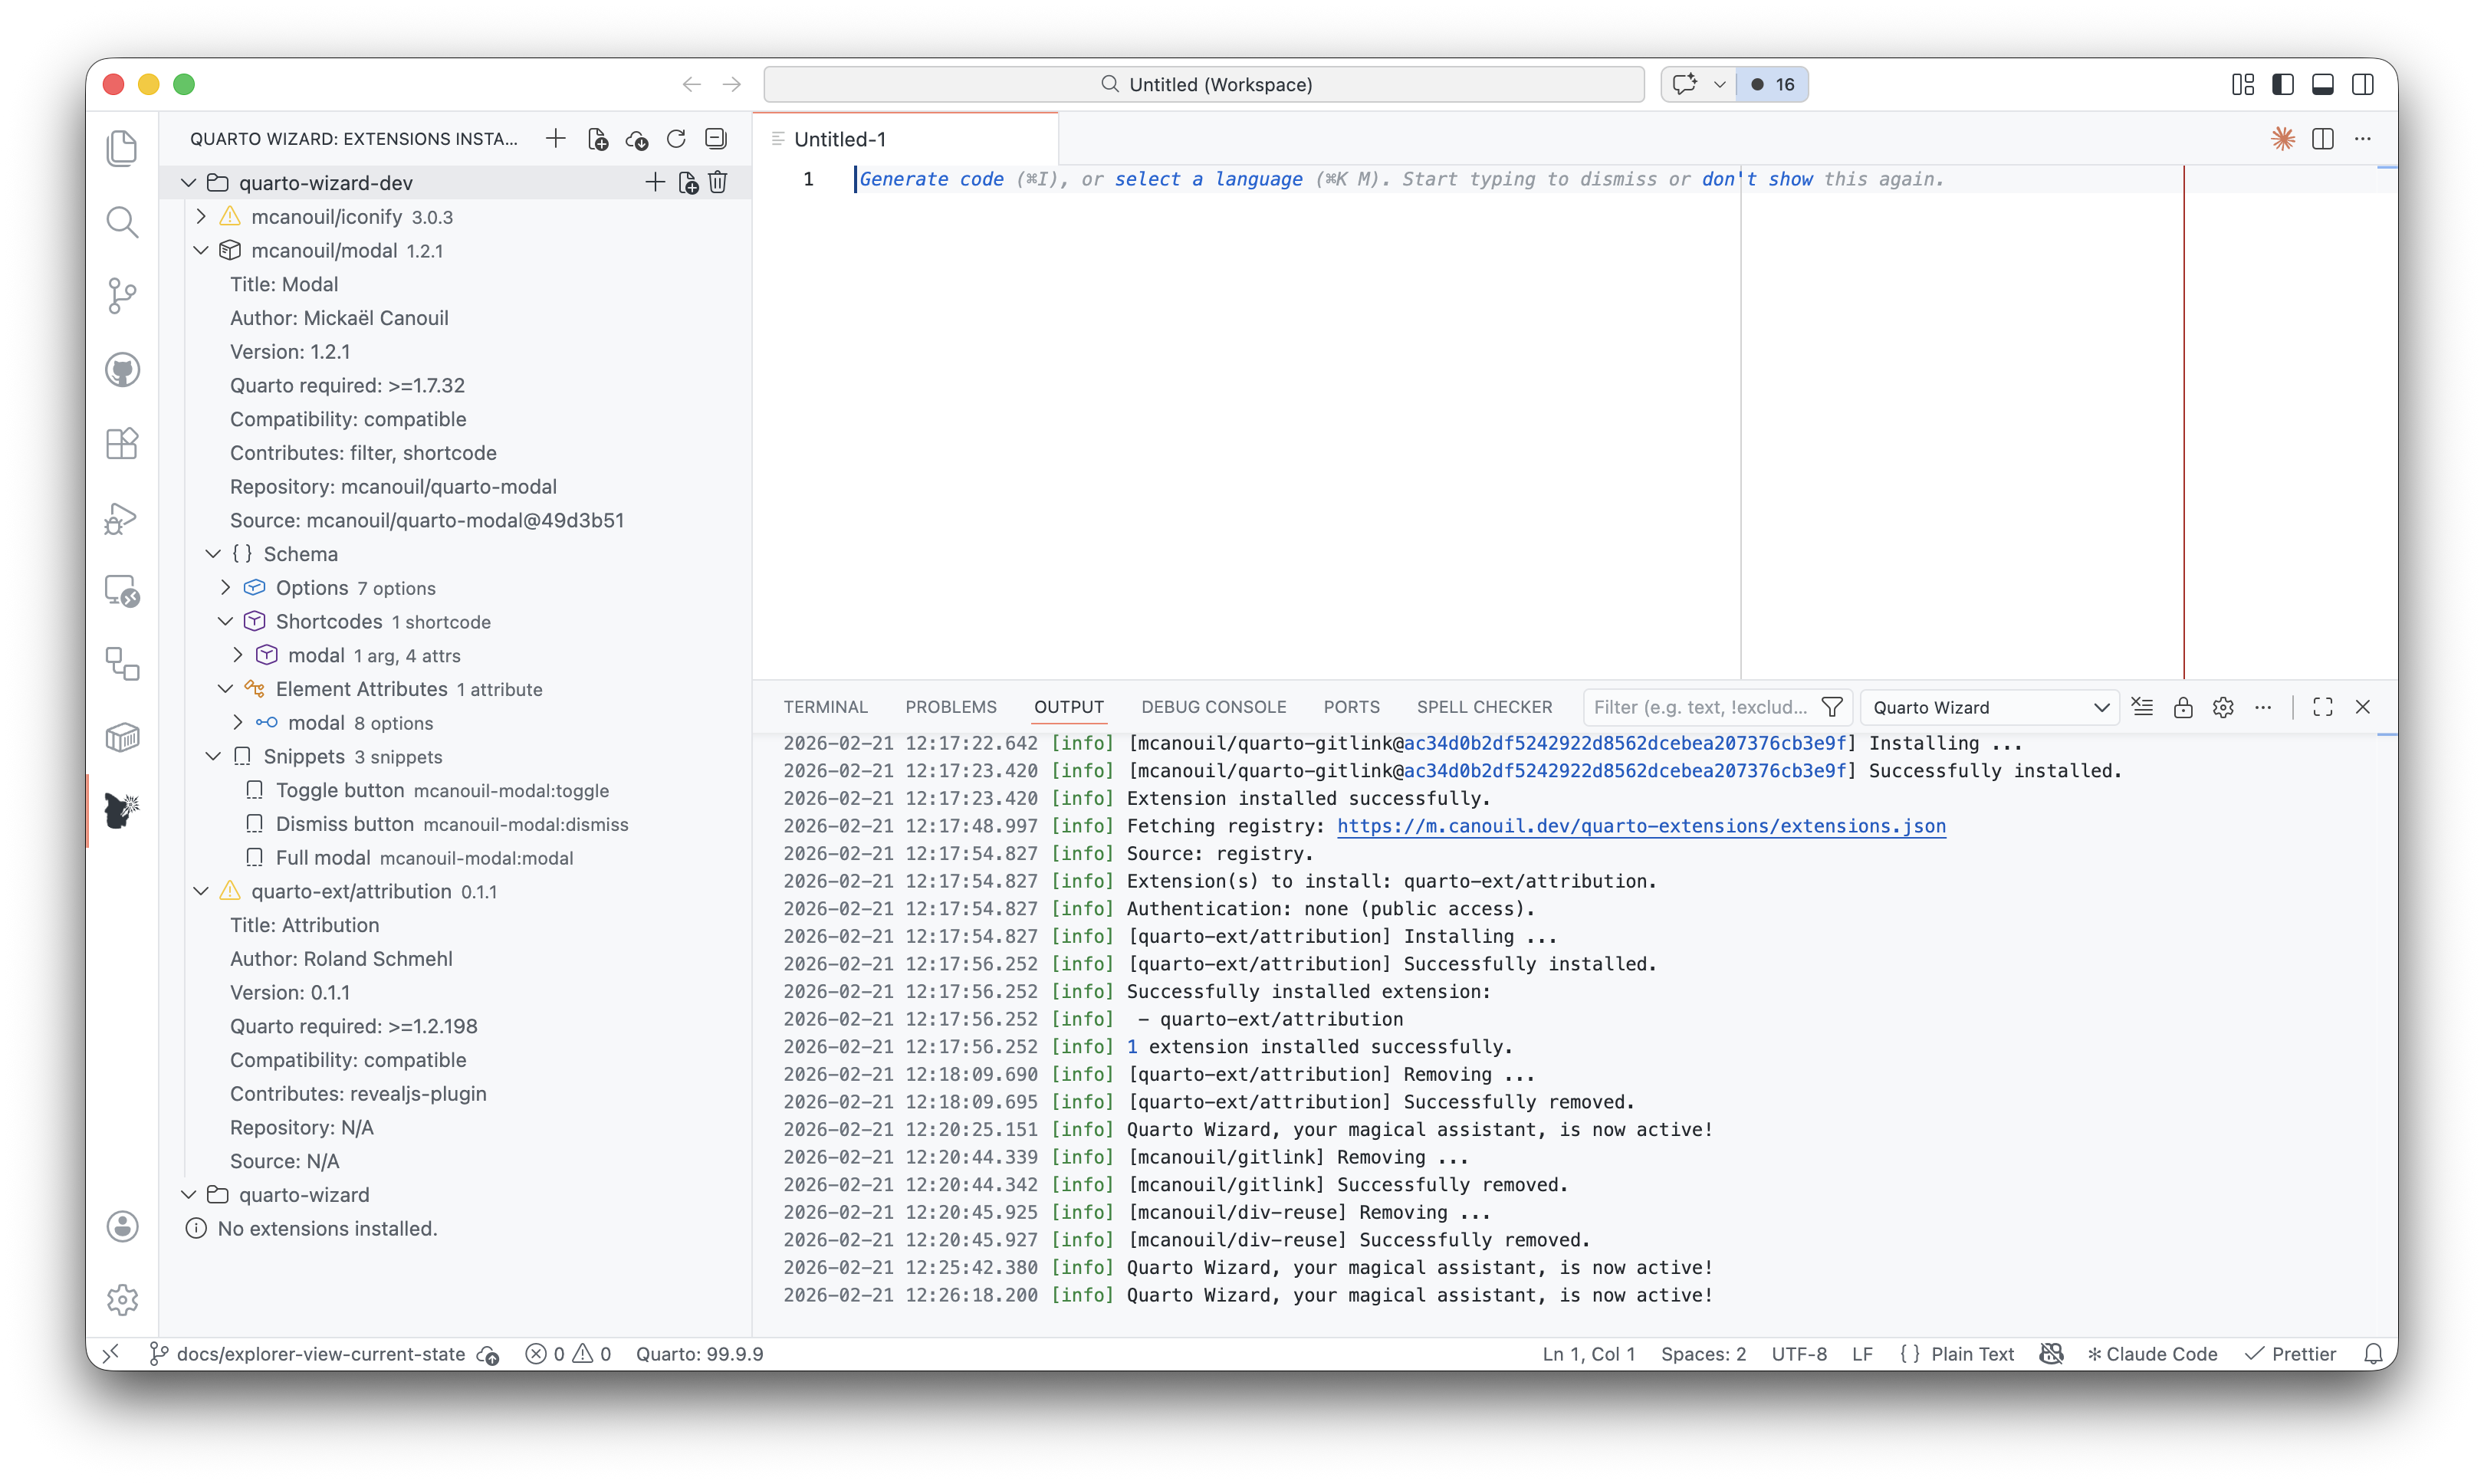
Task: Open the Quarto Wizard activity bar icon
Action: 122,810
